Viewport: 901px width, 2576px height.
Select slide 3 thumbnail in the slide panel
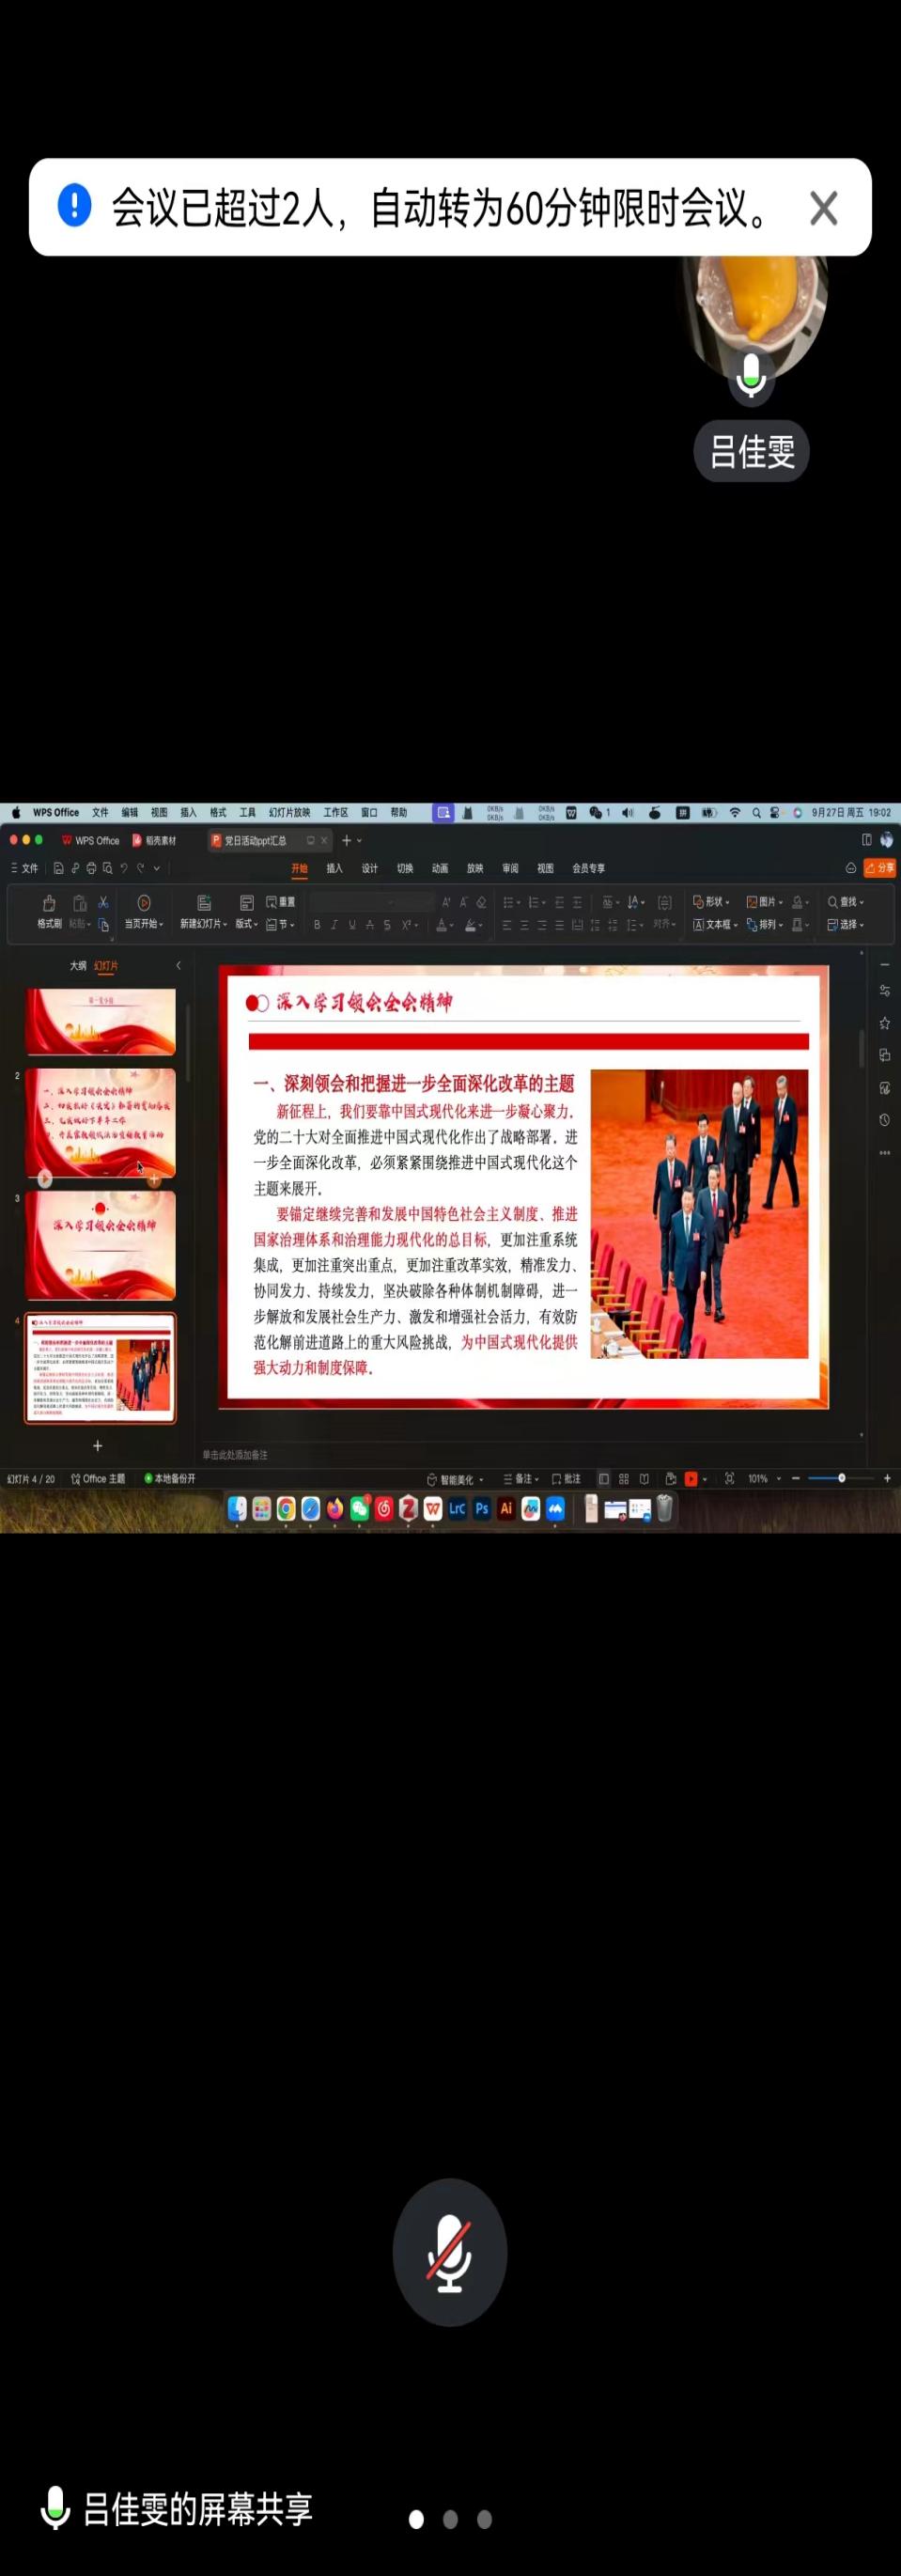coord(100,1244)
